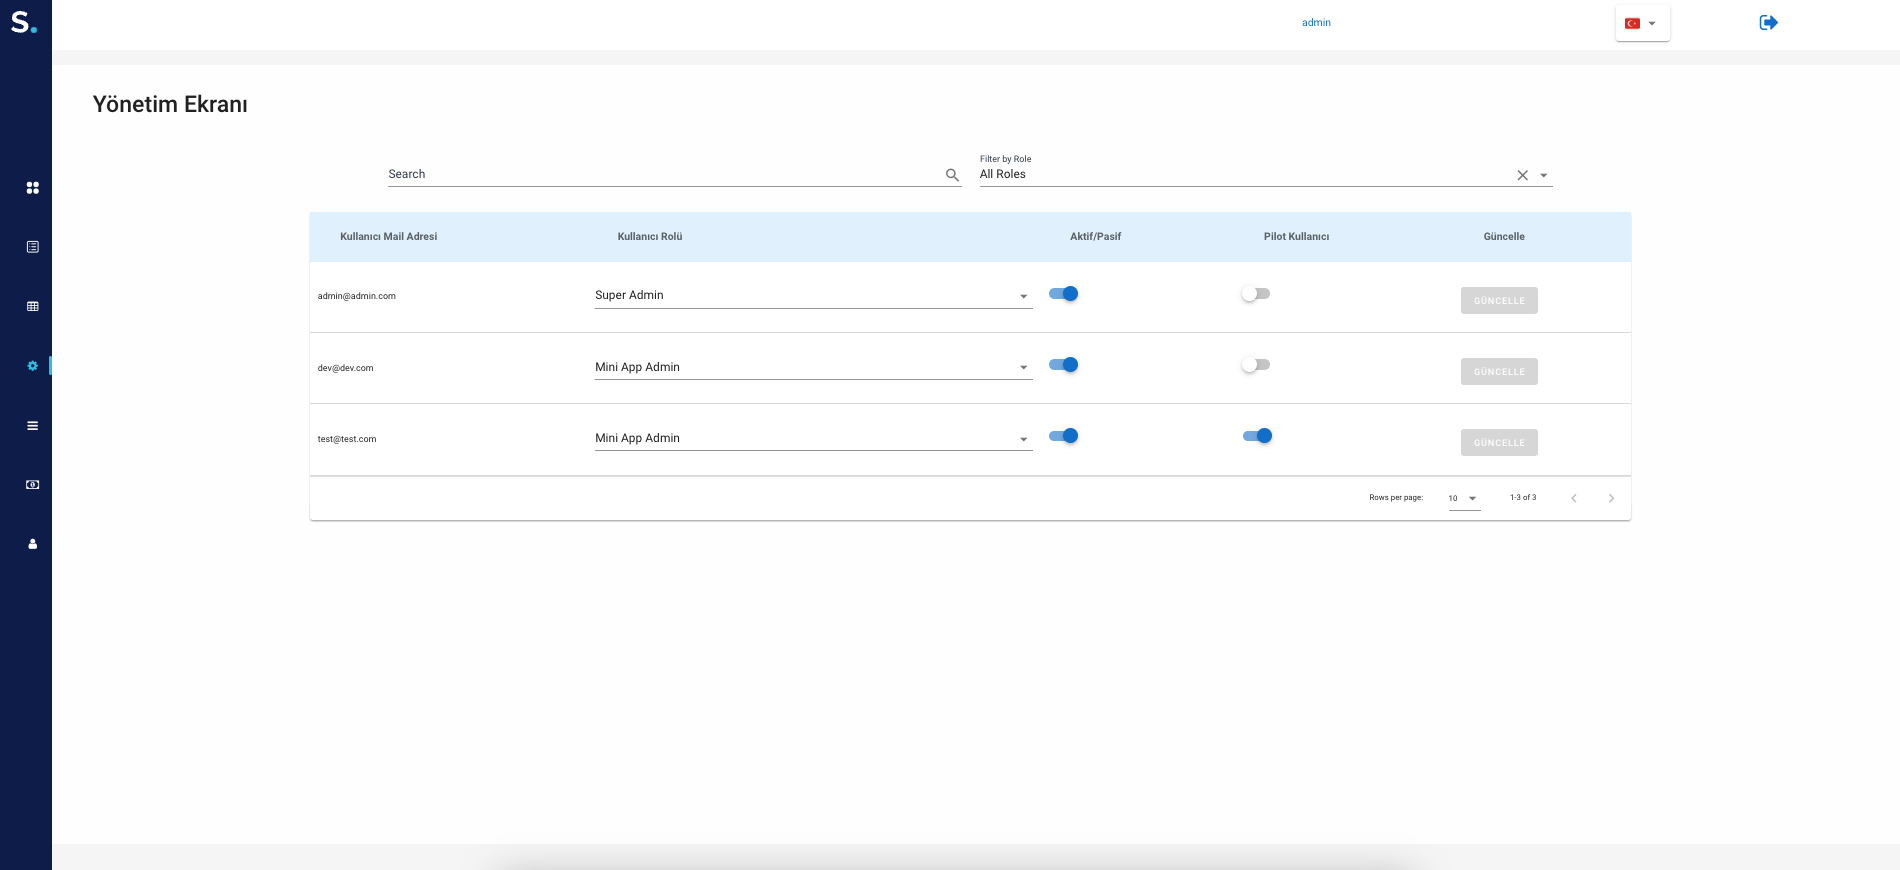Disable Aktif/Pasif toggle for admin@admin.com

pyautogui.click(x=1063, y=294)
